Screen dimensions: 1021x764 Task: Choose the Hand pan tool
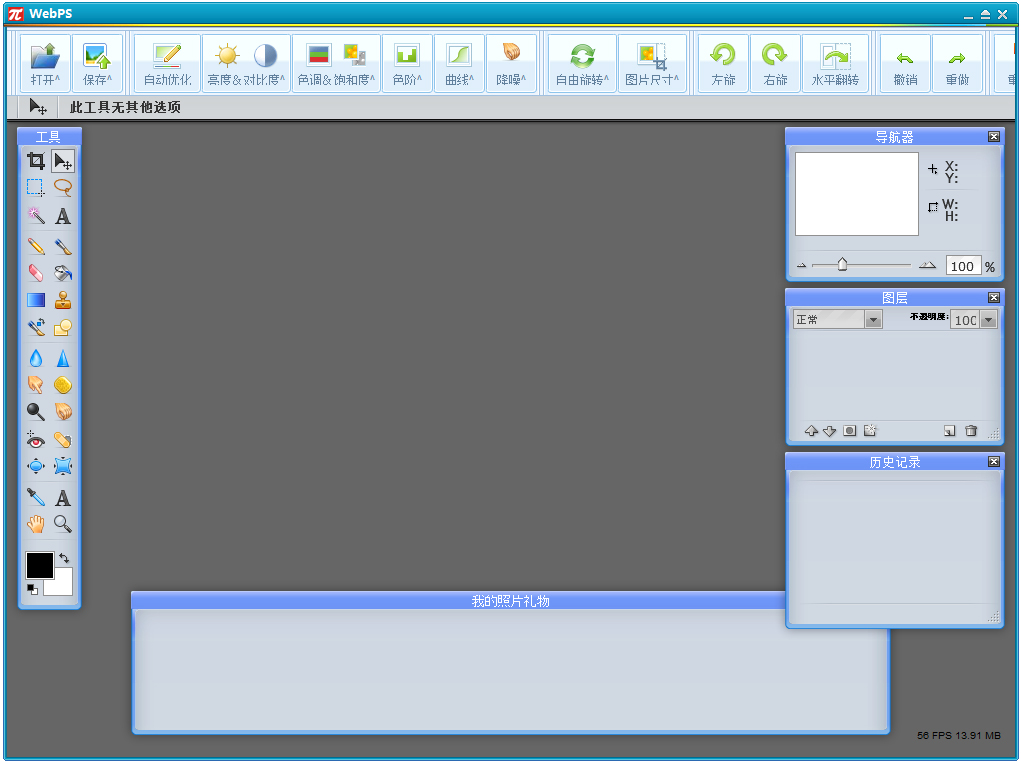coord(36,523)
